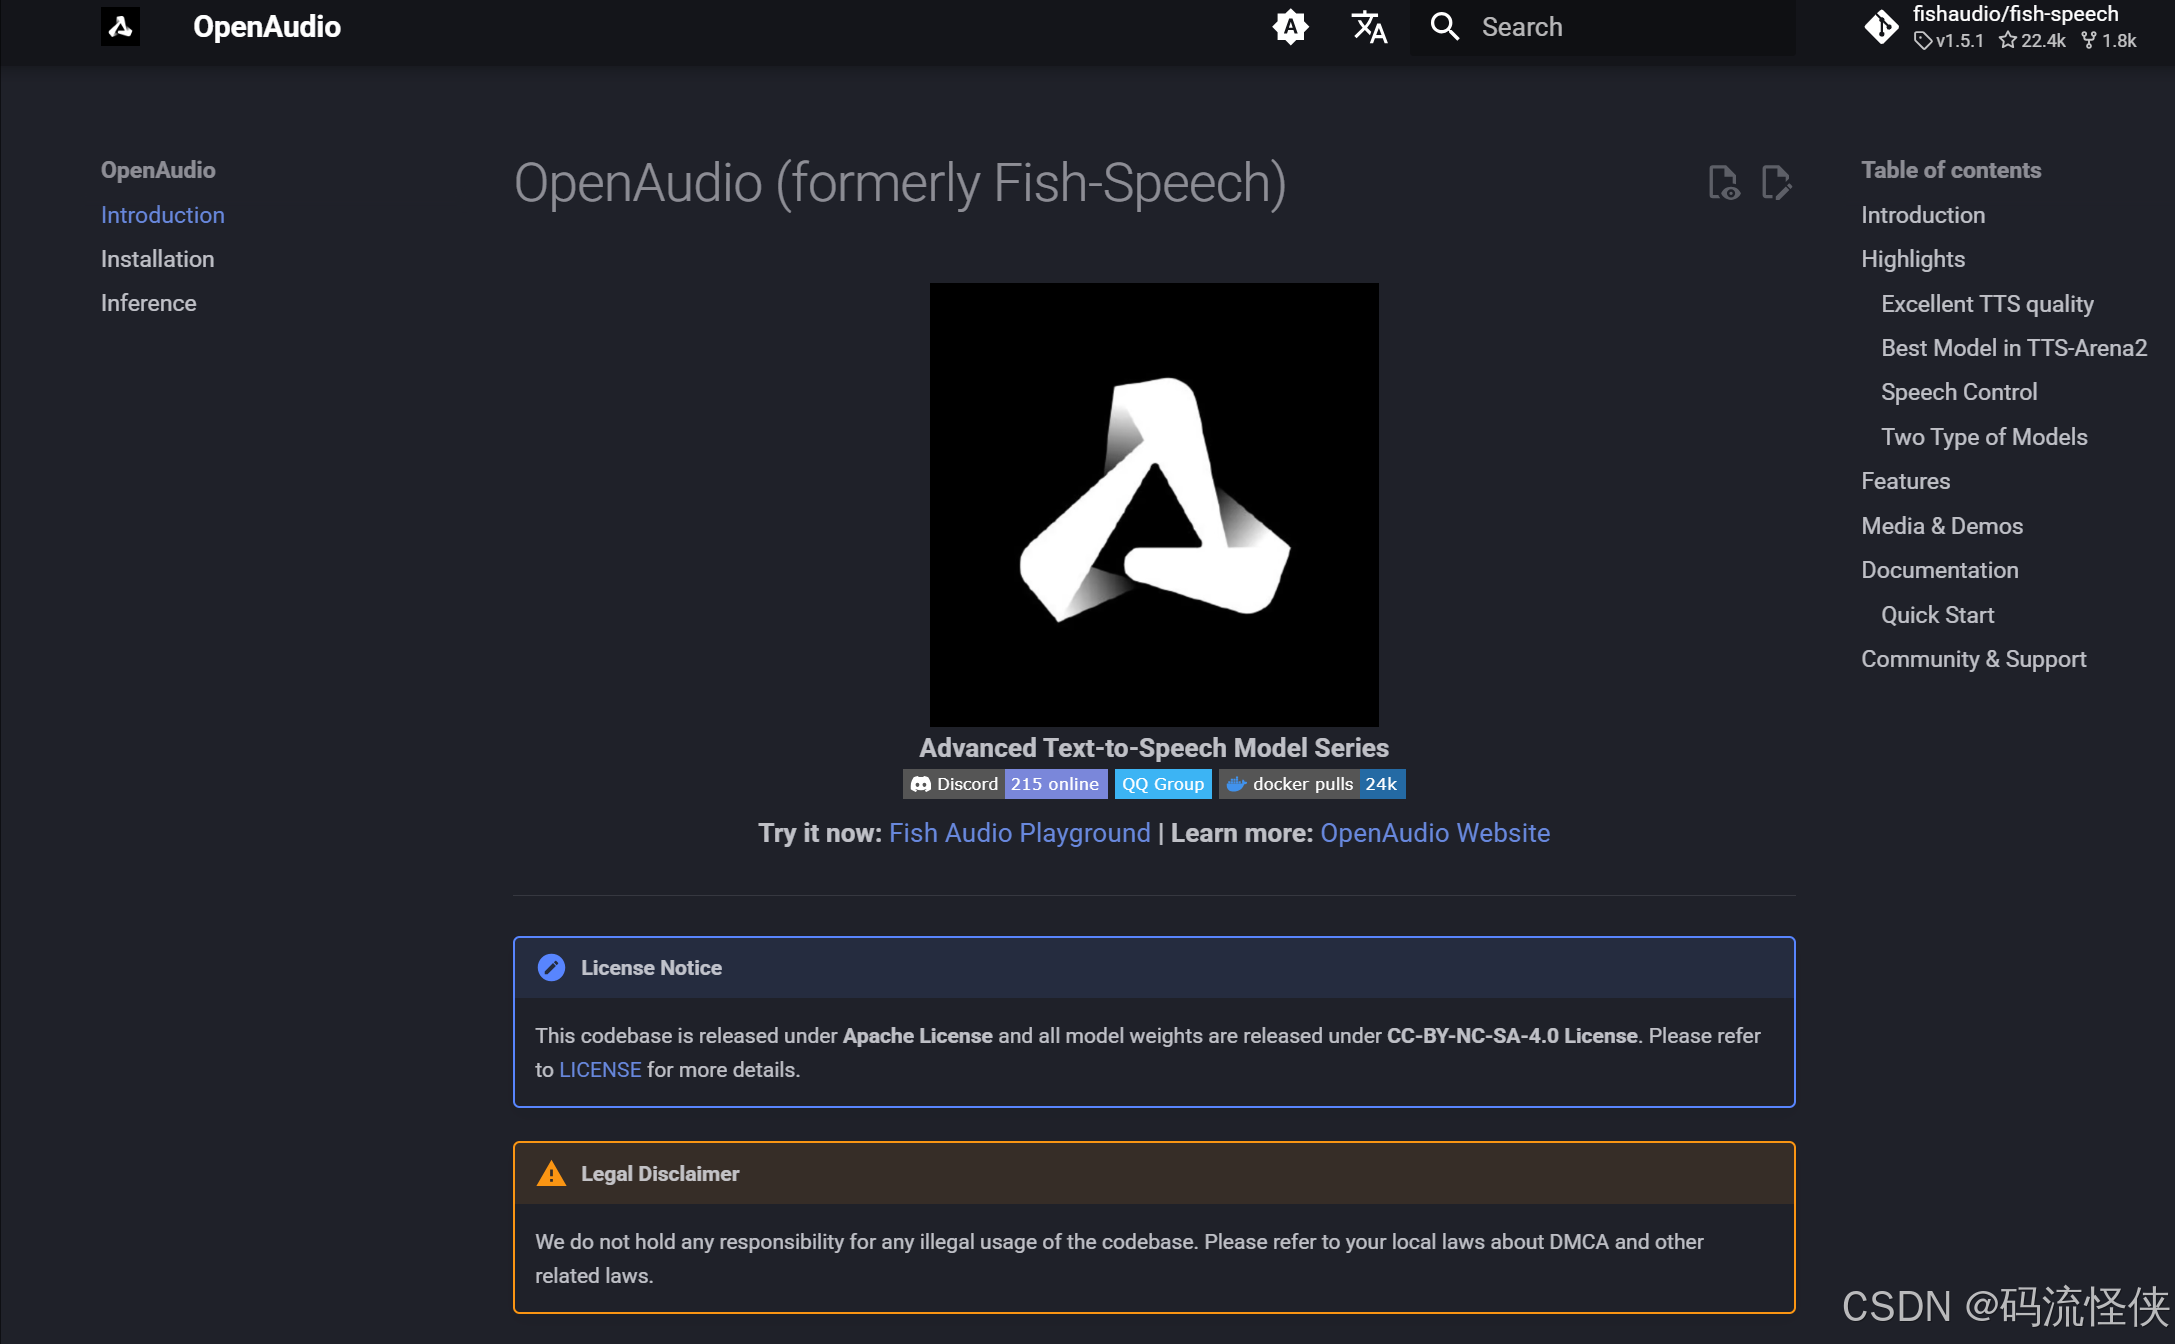
Task: Jump to Quick Start section
Action: [1937, 615]
